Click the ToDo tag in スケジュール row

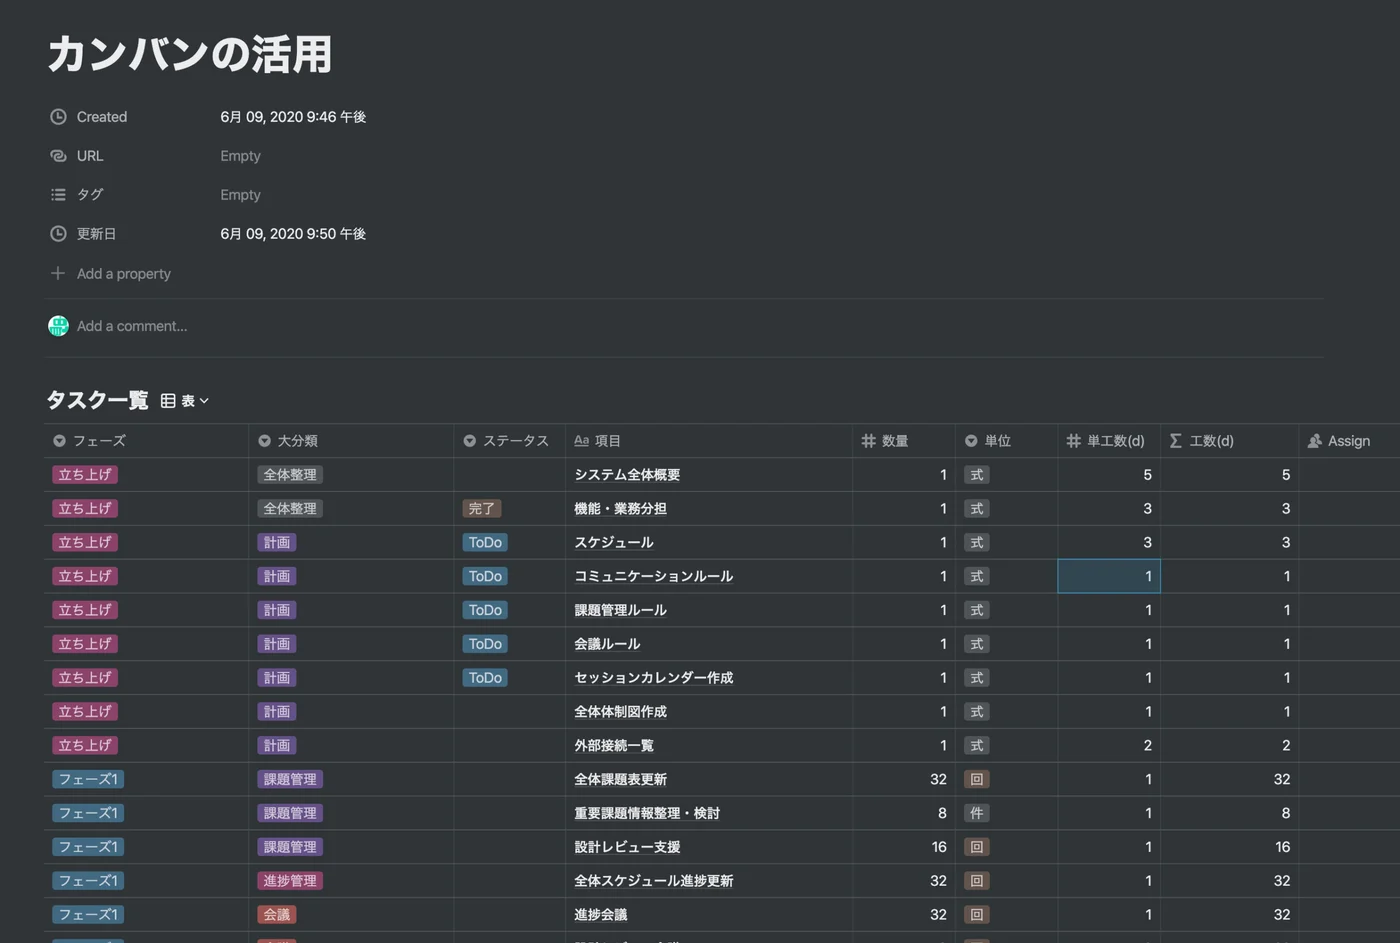click(485, 543)
